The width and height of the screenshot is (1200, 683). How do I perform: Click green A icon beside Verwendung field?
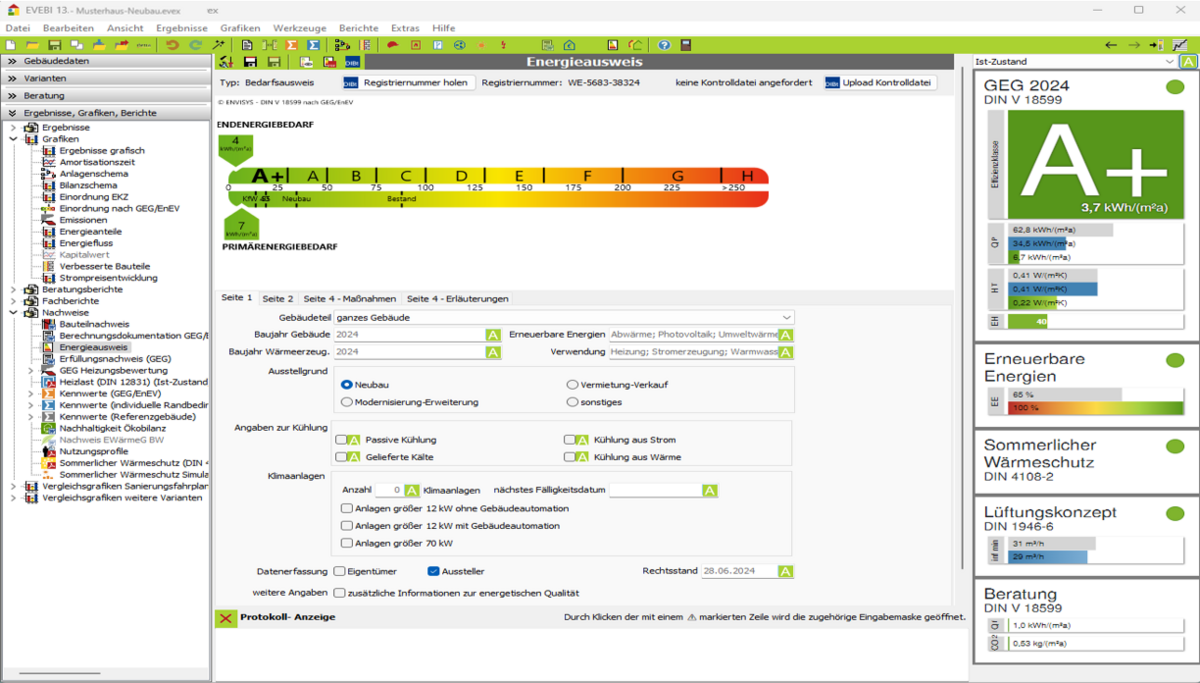(x=786, y=352)
